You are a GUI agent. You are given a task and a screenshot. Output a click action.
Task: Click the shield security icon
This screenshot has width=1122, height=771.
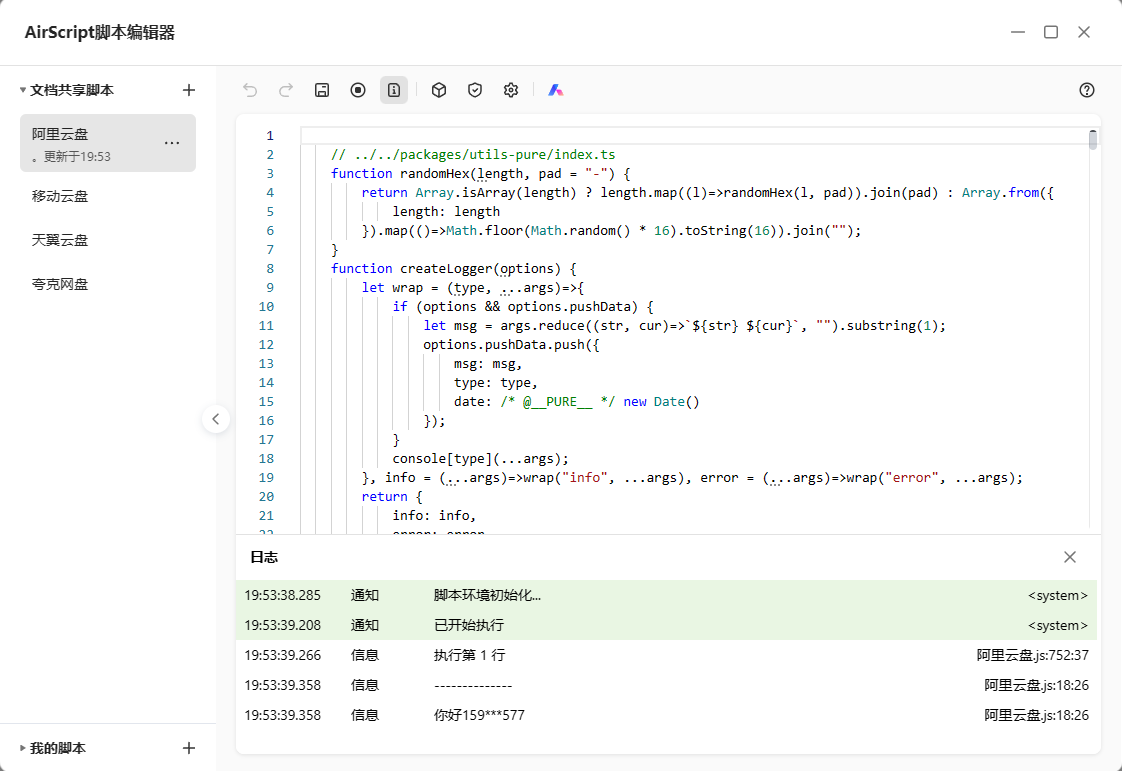click(x=475, y=90)
